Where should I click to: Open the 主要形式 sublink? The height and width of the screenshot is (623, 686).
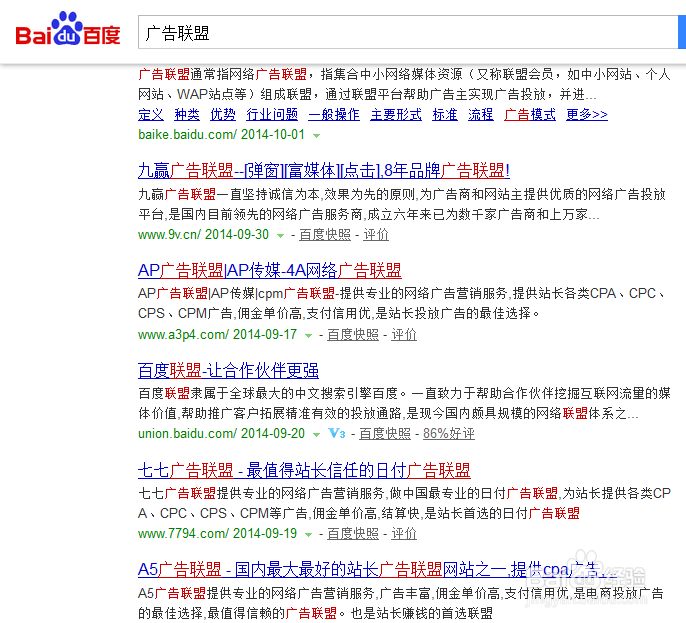(396, 115)
